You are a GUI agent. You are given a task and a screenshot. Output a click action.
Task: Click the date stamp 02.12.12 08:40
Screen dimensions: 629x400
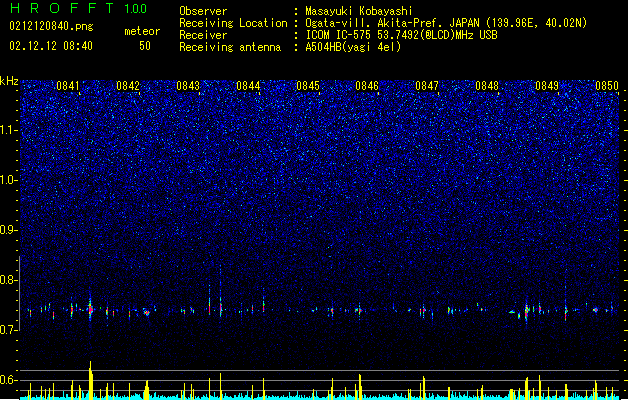coord(51,46)
